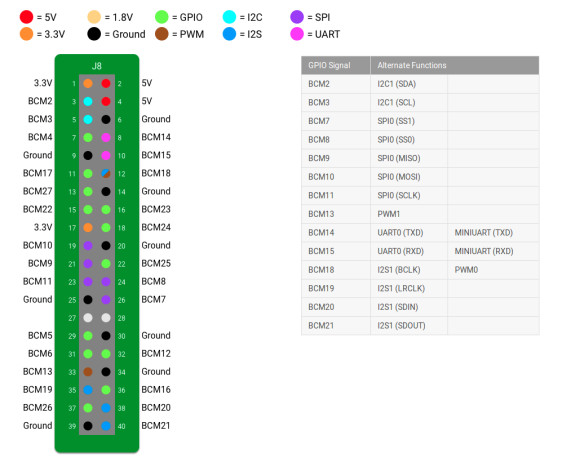Select pin 27 gray unlabeled dot
Image resolution: width=580 pixels, height=462 pixels.
(x=88, y=318)
